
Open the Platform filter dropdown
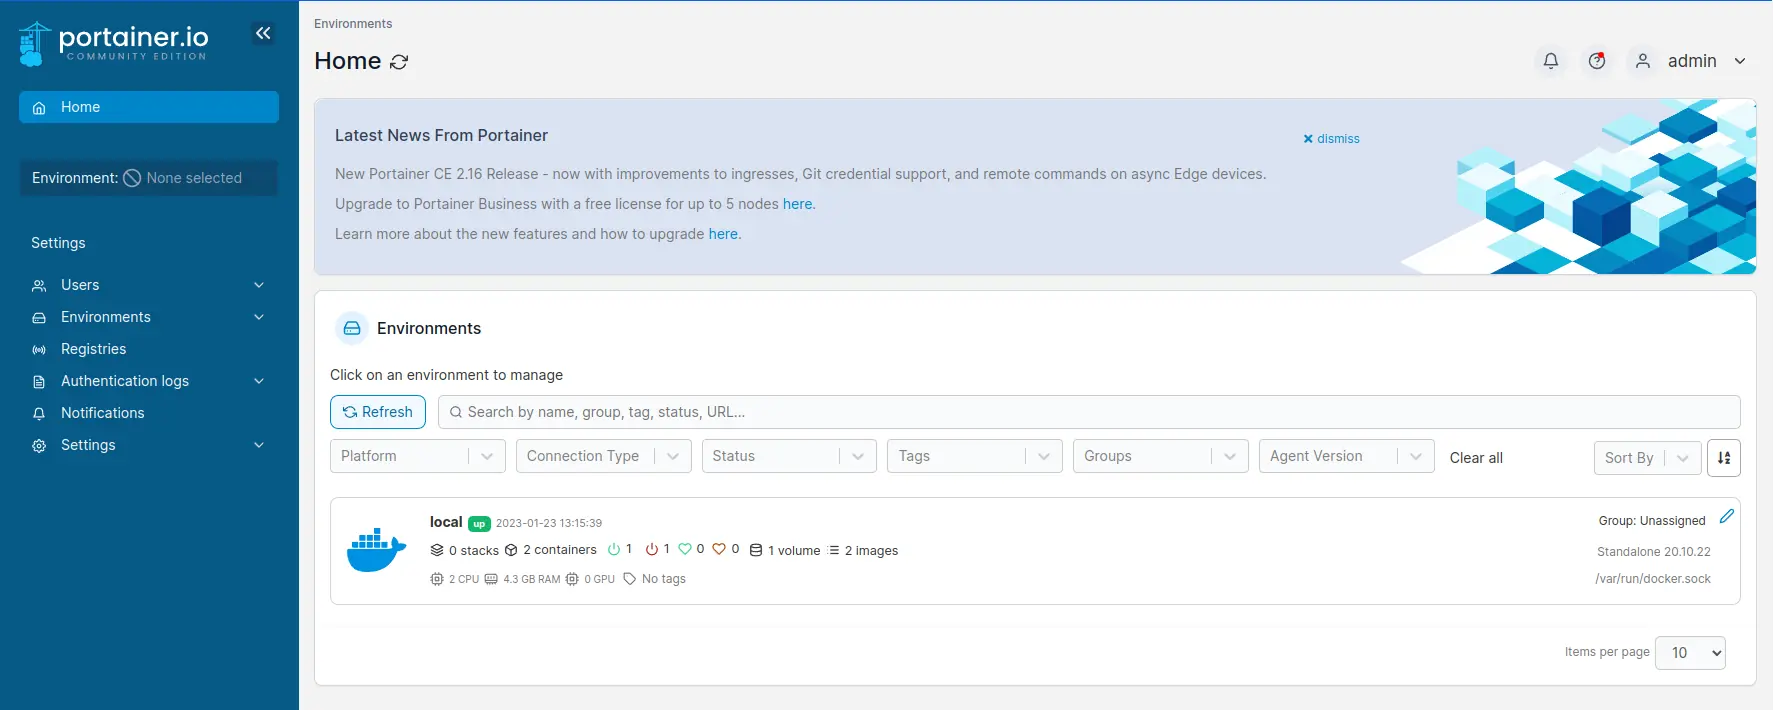pyautogui.click(x=418, y=456)
